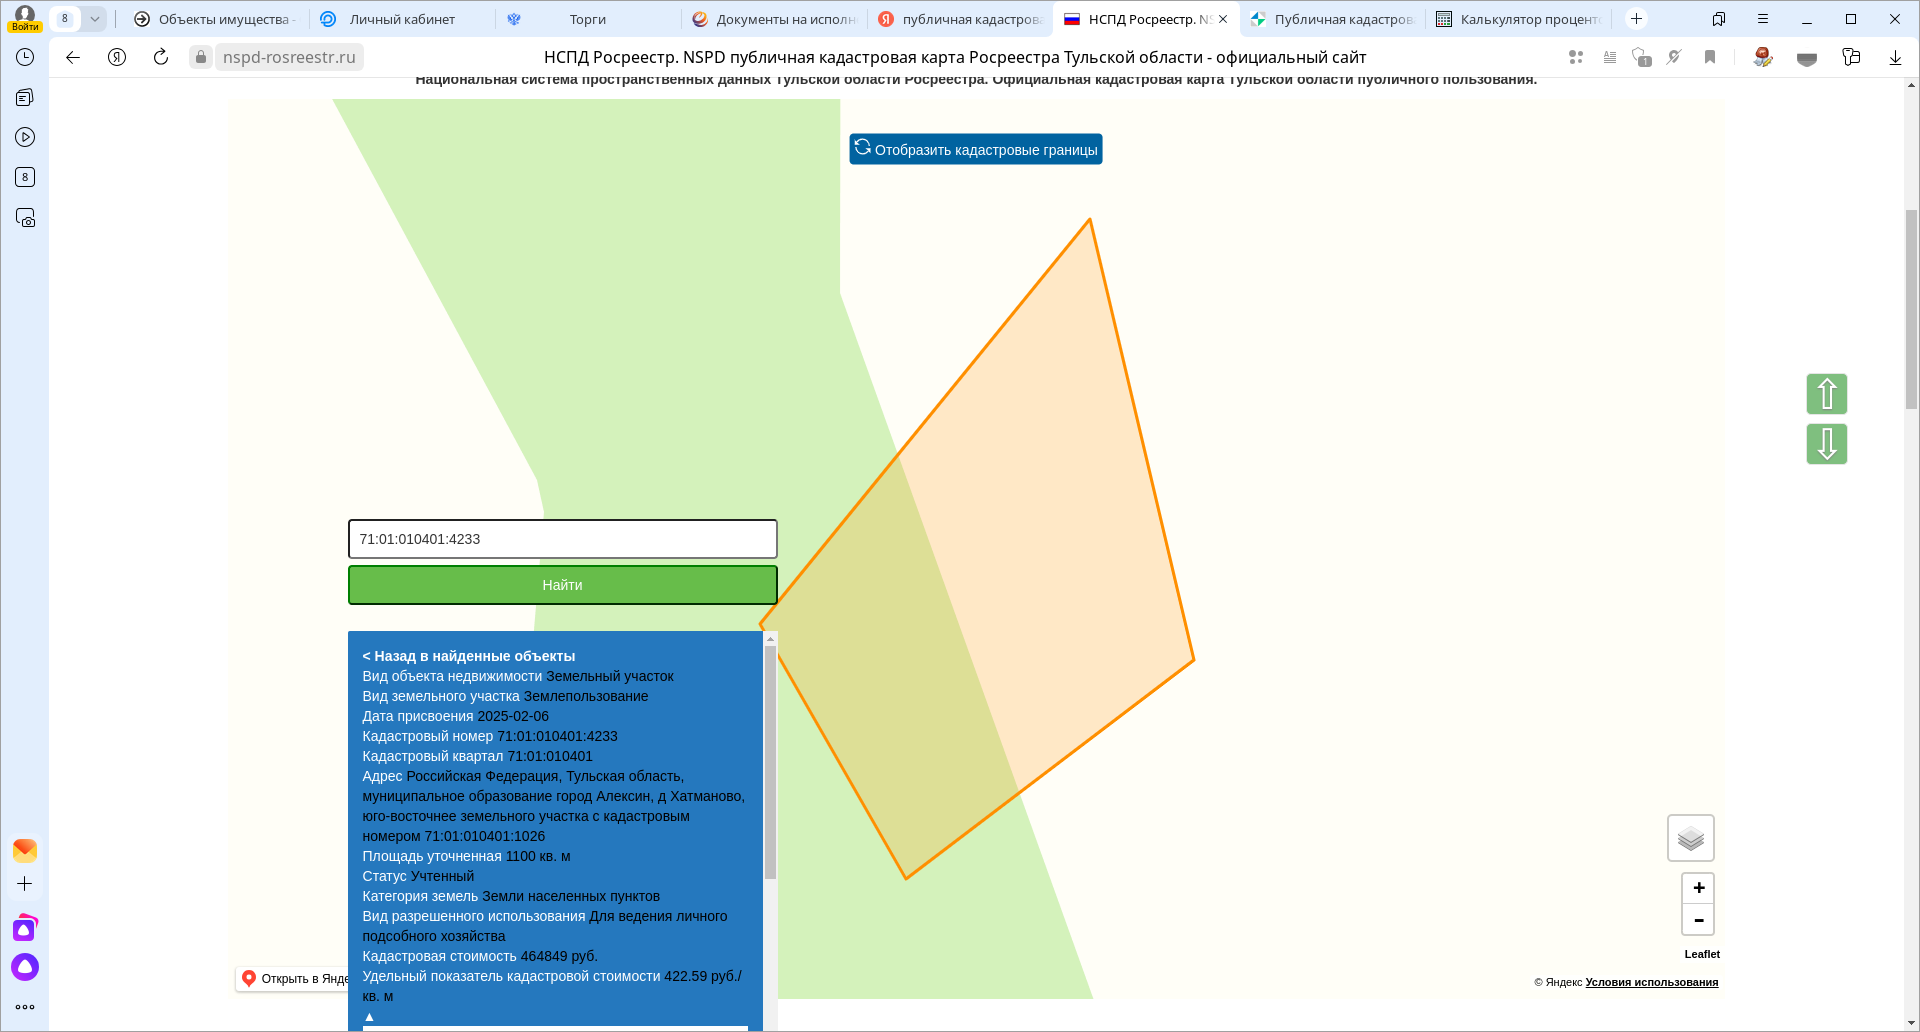Open Условия использования link

pyautogui.click(x=1651, y=982)
